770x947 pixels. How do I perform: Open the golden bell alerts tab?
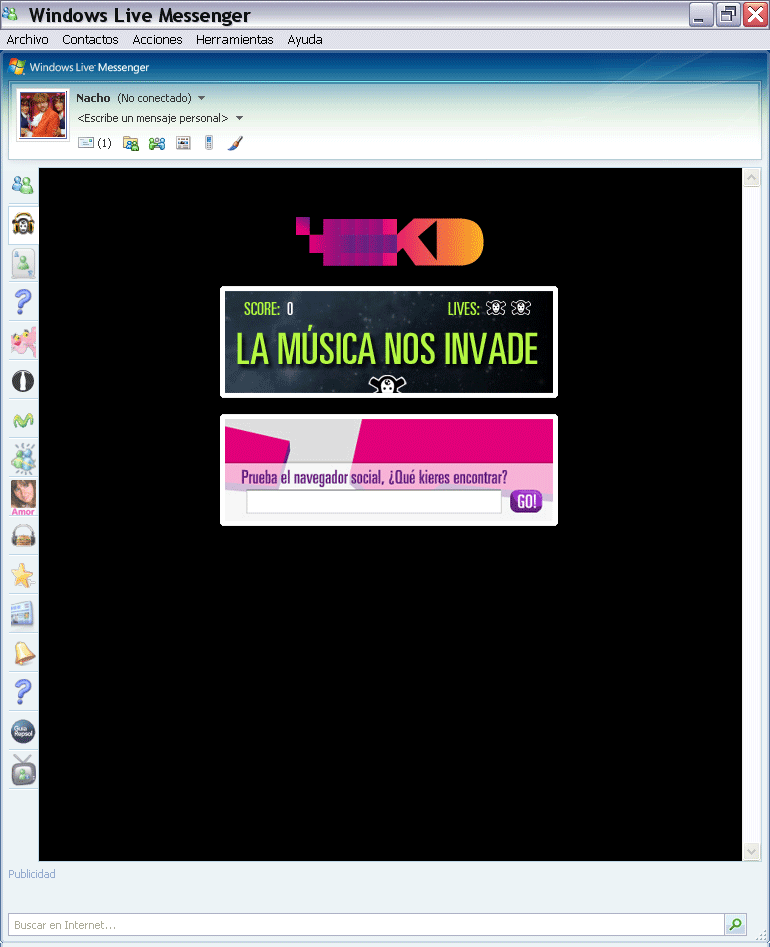tap(23, 653)
